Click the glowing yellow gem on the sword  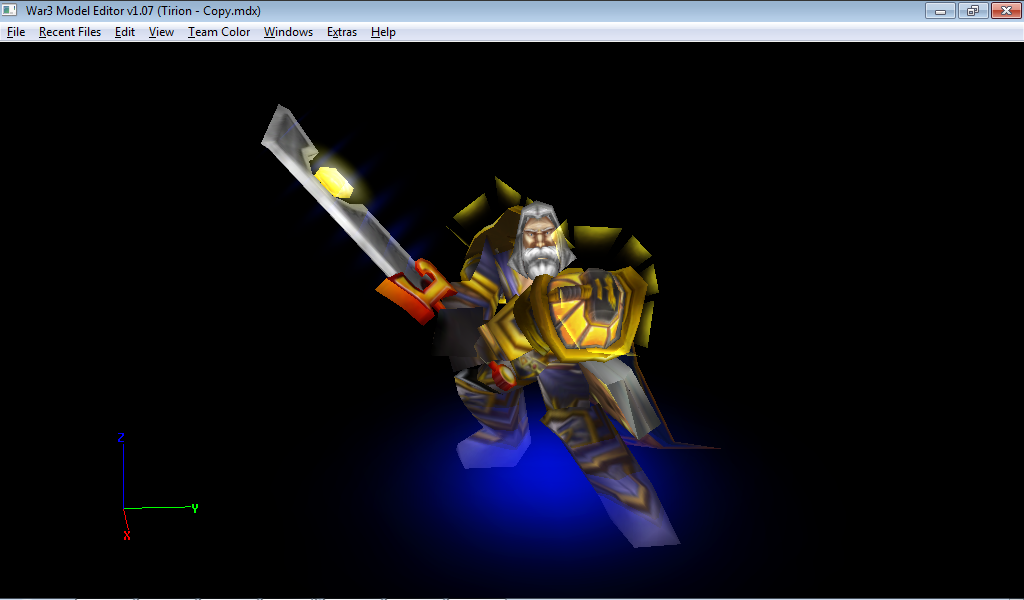[x=334, y=181]
